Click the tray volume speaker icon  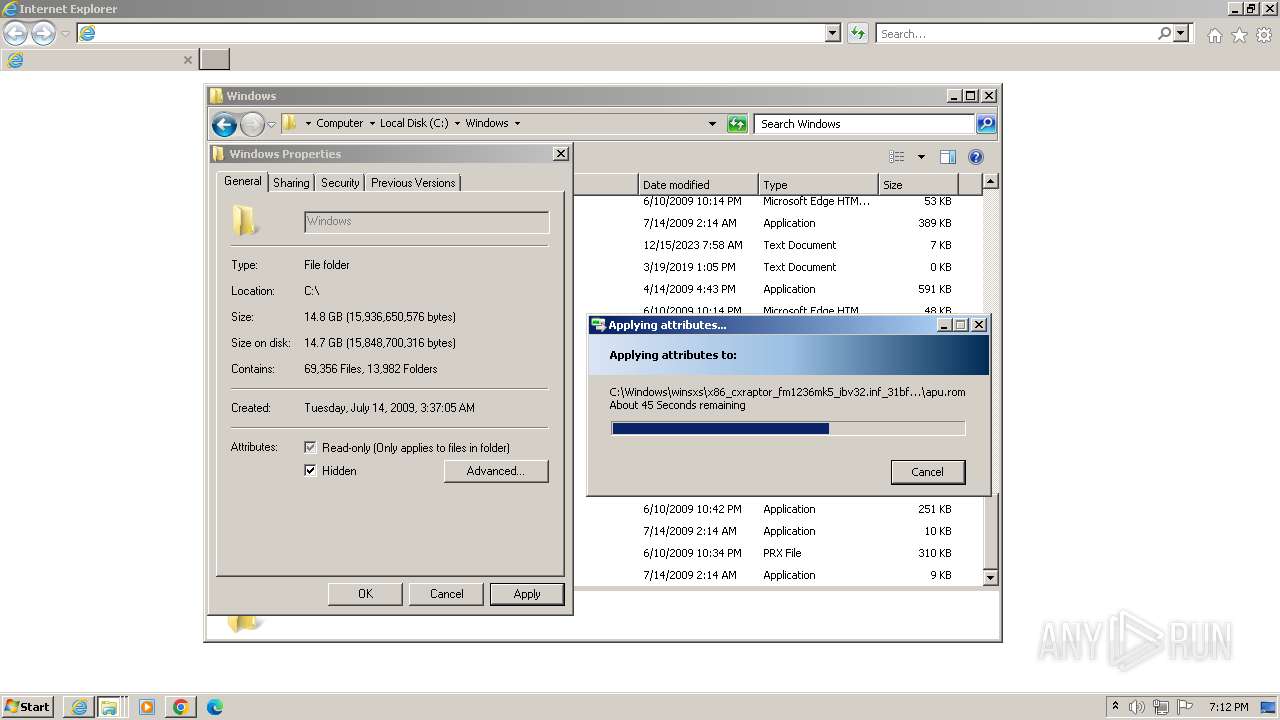pyautogui.click(x=1138, y=707)
